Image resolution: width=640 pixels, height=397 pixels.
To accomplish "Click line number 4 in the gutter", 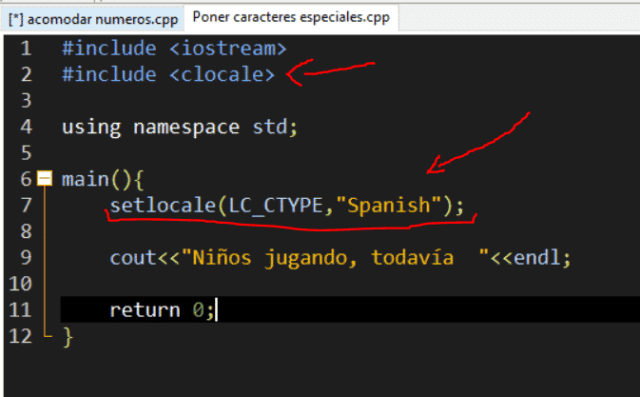I will (x=26, y=127).
